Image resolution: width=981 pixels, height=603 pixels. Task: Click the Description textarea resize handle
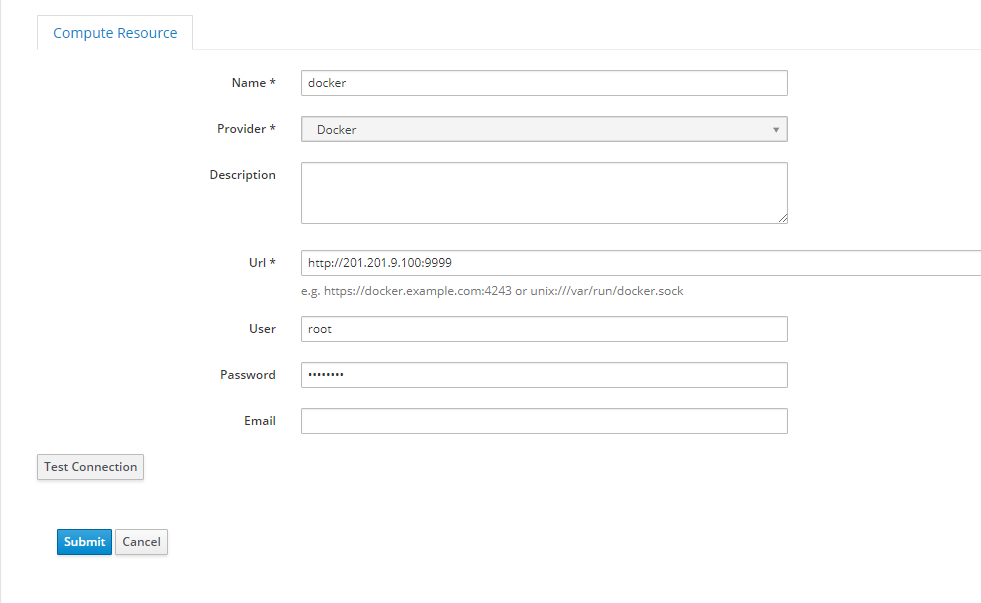coord(783,218)
